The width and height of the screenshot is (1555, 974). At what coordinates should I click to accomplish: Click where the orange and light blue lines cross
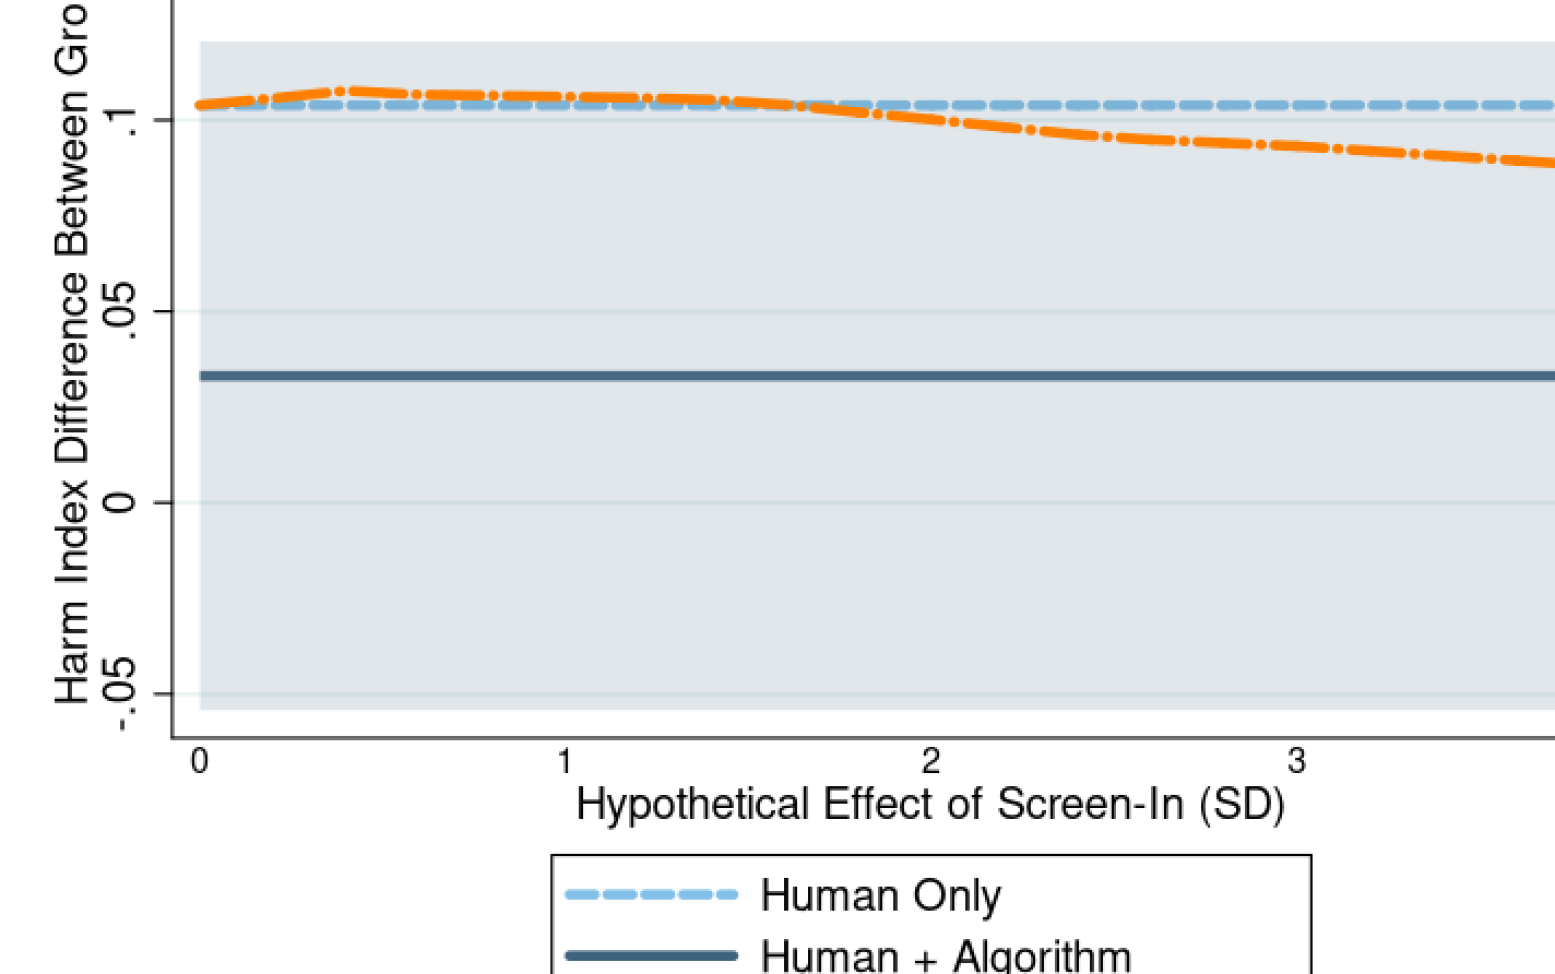point(800,105)
